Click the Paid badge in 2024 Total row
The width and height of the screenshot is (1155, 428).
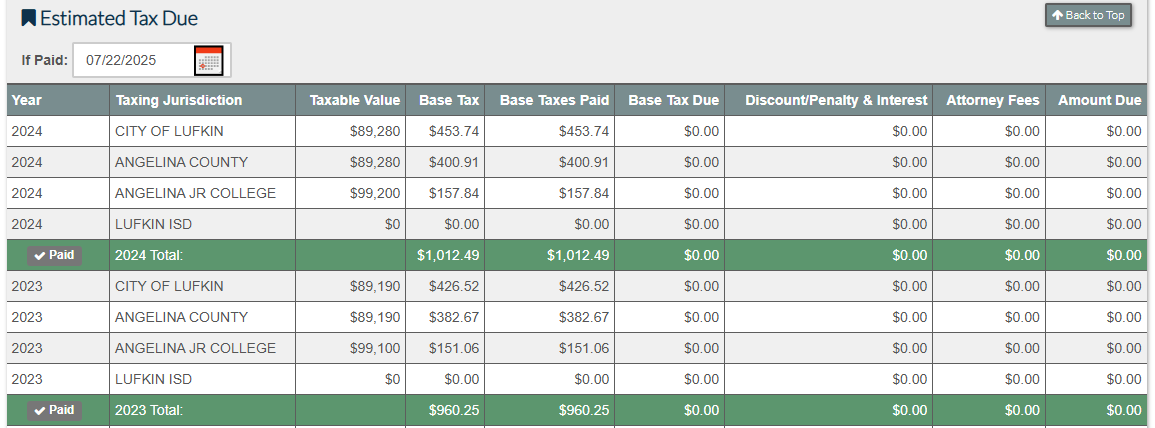54,255
